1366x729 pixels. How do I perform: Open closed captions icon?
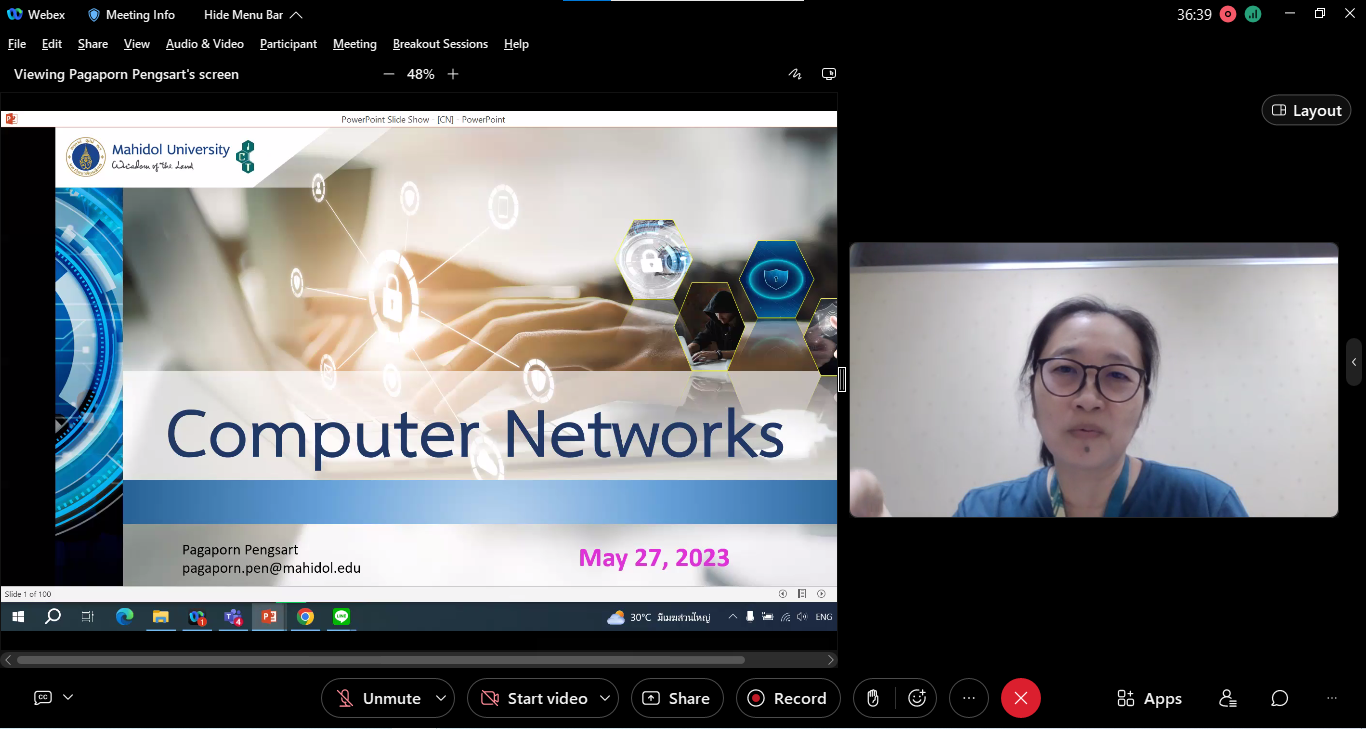click(x=43, y=697)
